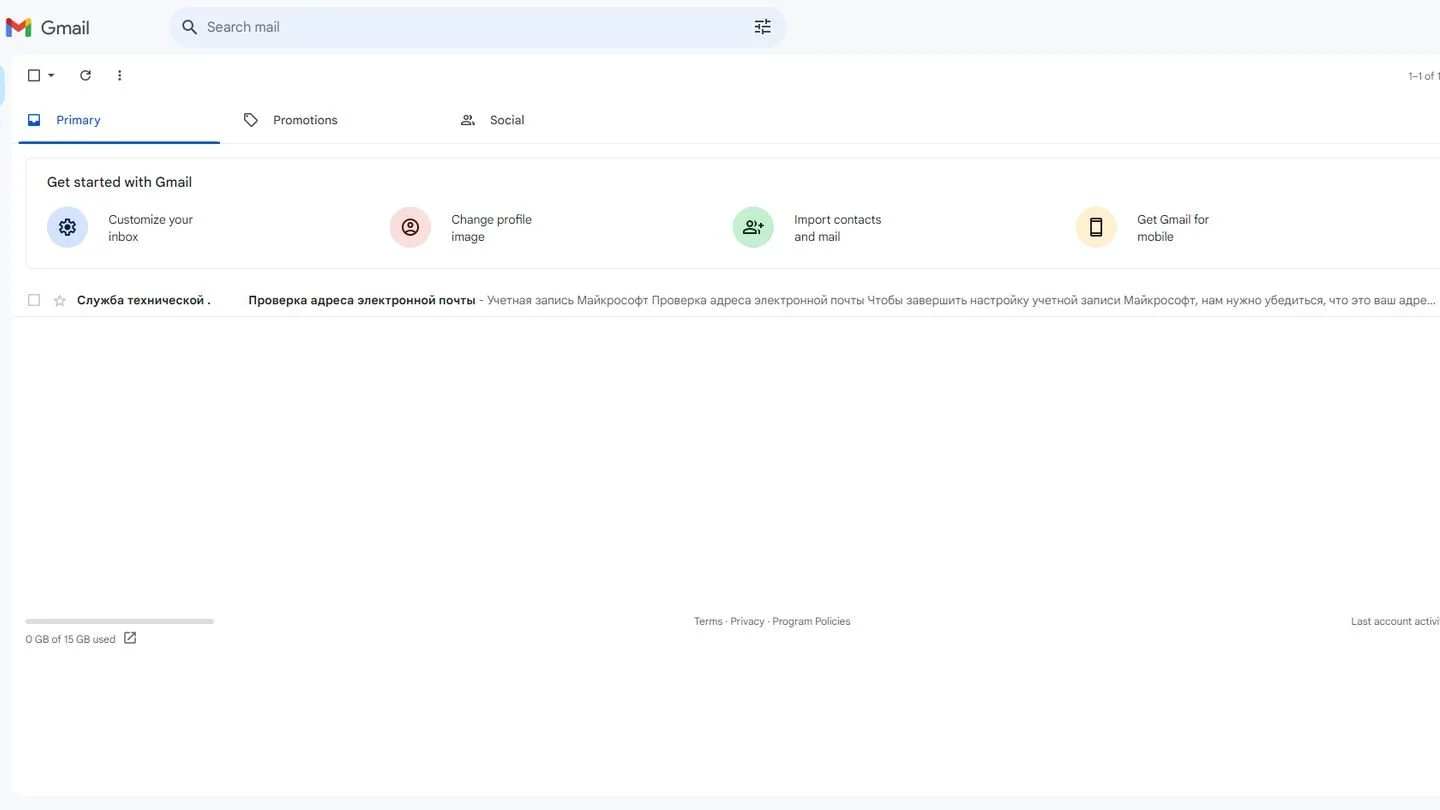Click the 0 GB of 15 GB used text
This screenshot has width=1440, height=810.
[x=70, y=639]
